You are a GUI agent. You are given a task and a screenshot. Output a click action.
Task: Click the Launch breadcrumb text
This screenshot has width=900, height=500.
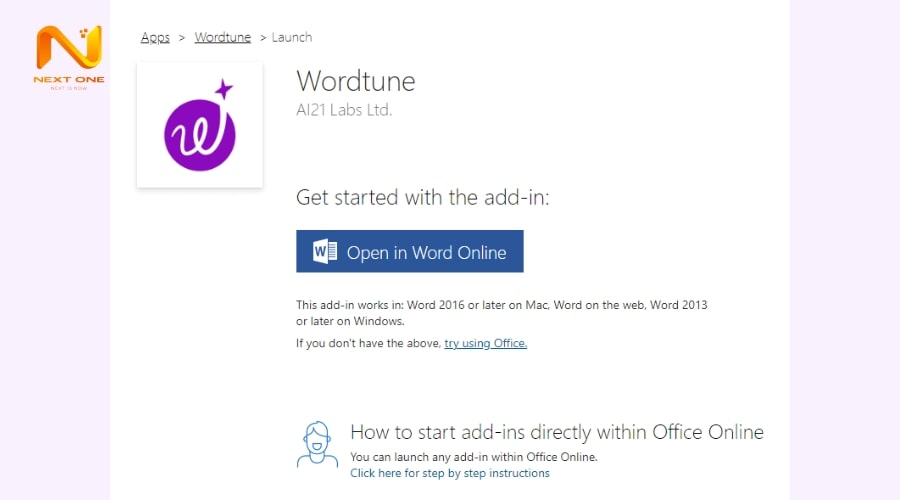pos(292,37)
